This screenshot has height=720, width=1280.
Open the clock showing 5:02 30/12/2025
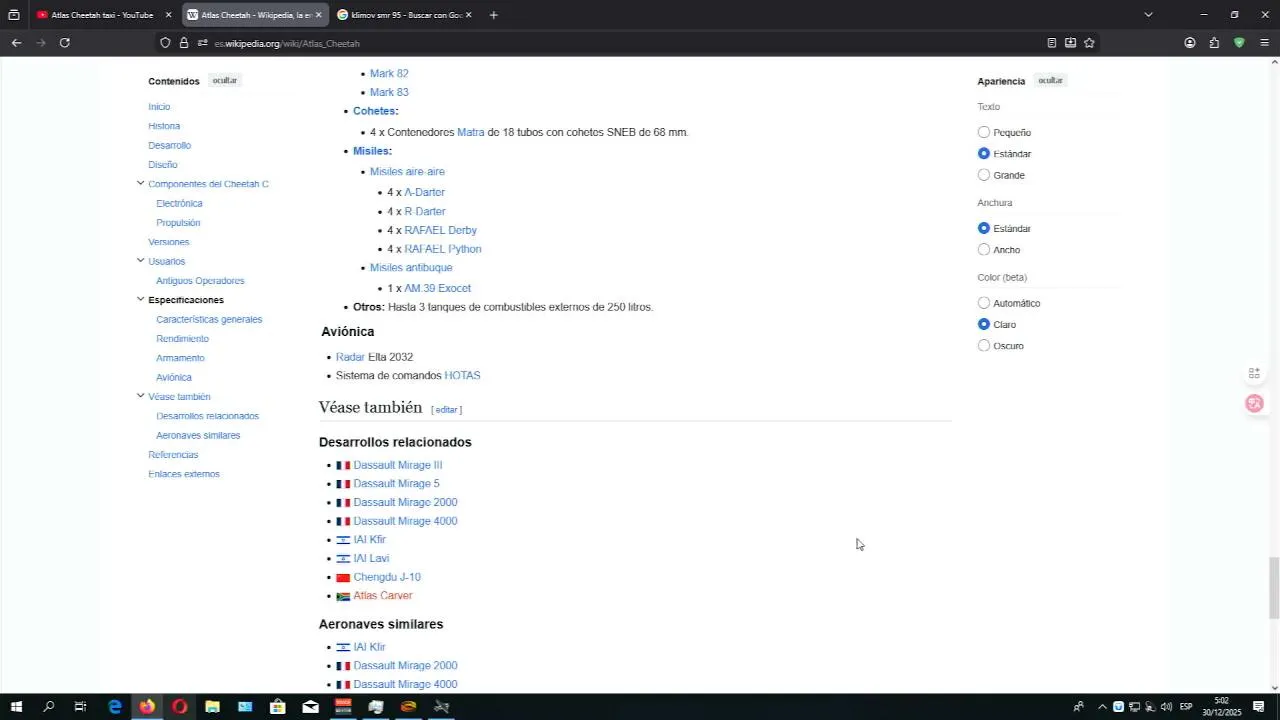1221,707
